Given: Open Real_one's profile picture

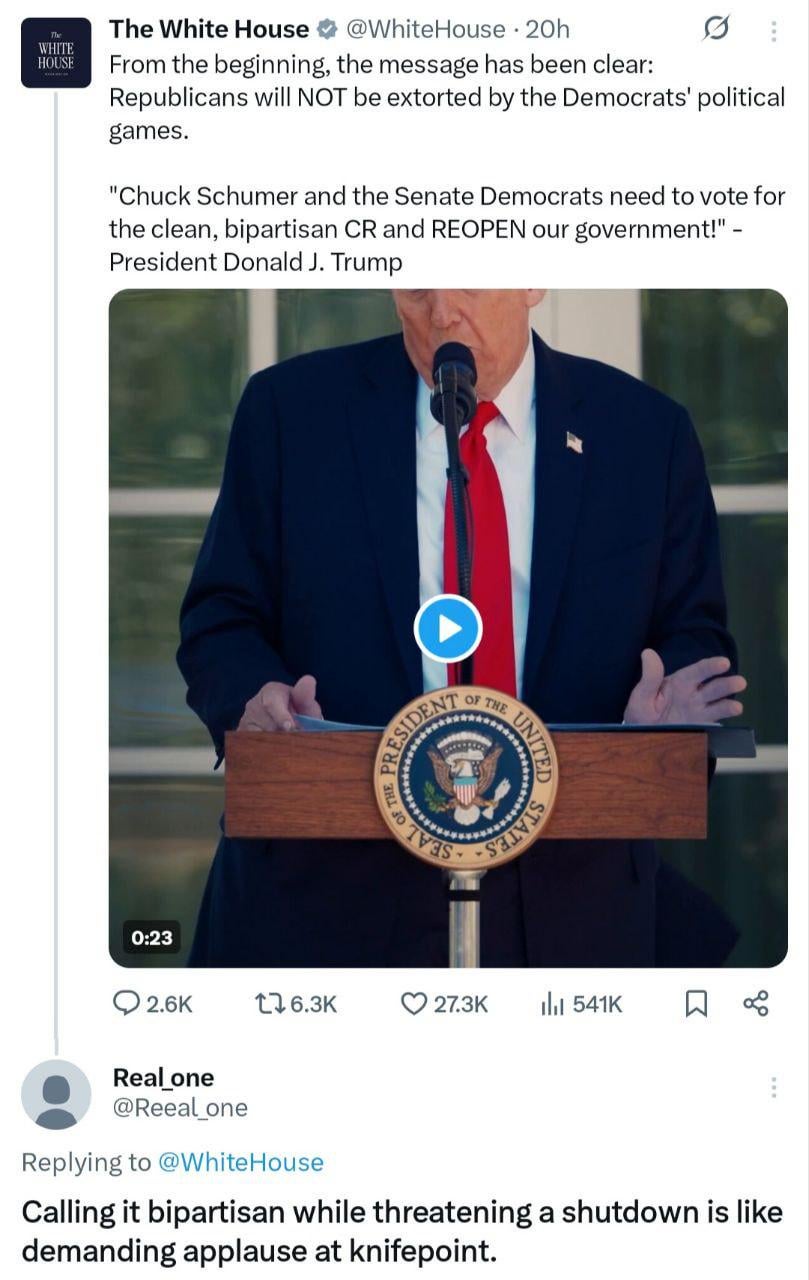Looking at the screenshot, I should (56, 1094).
